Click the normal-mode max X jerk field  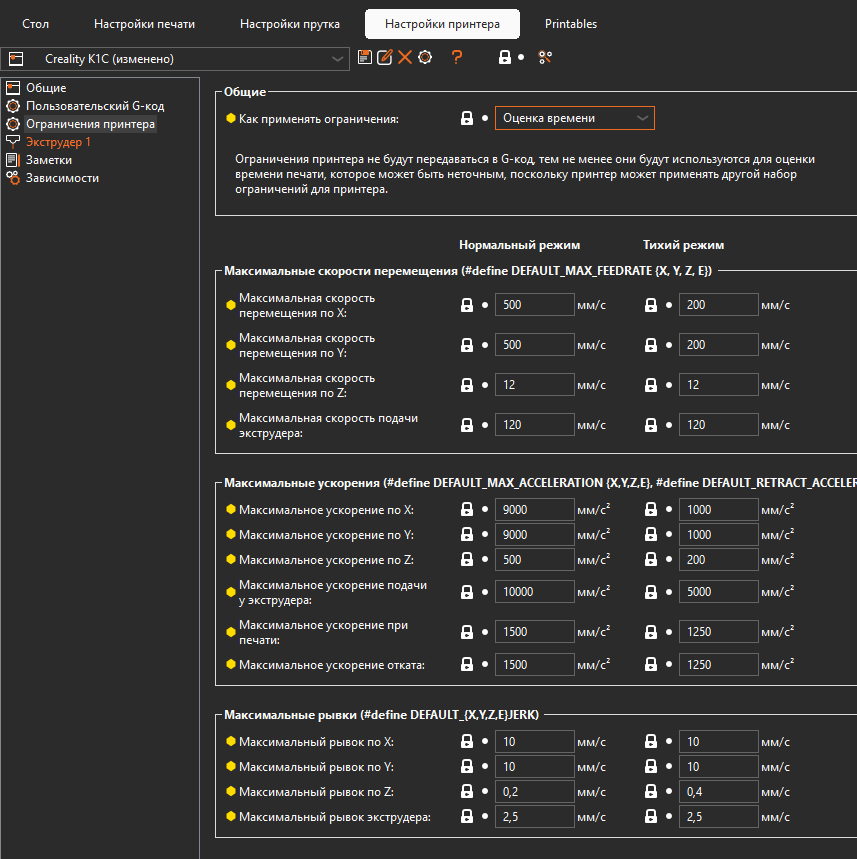[x=535, y=742]
